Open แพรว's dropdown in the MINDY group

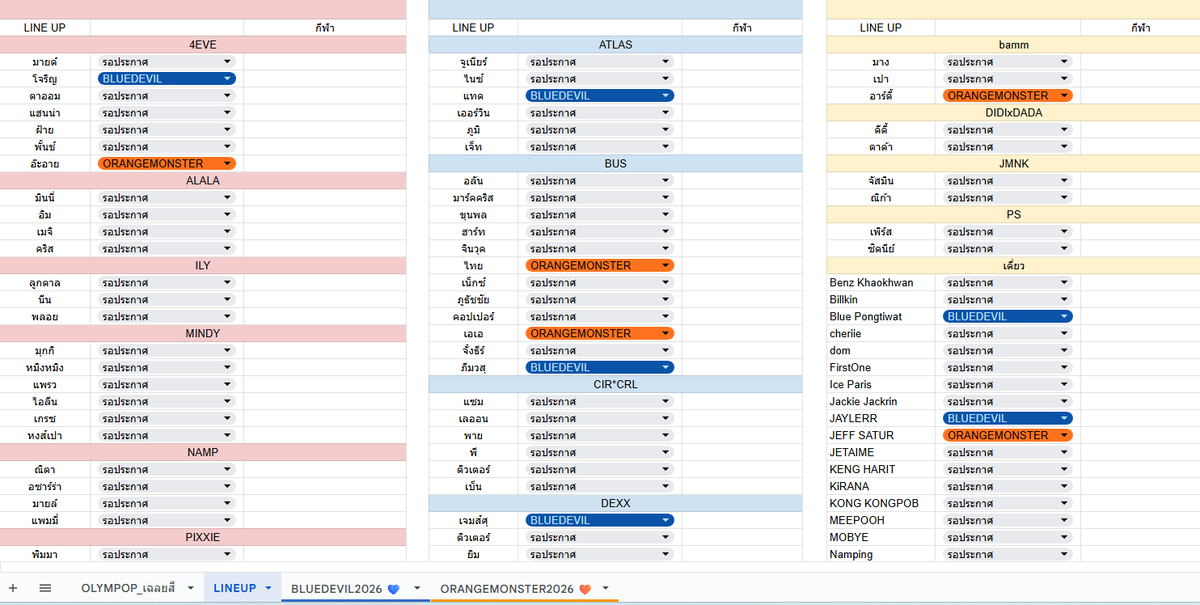(167, 384)
